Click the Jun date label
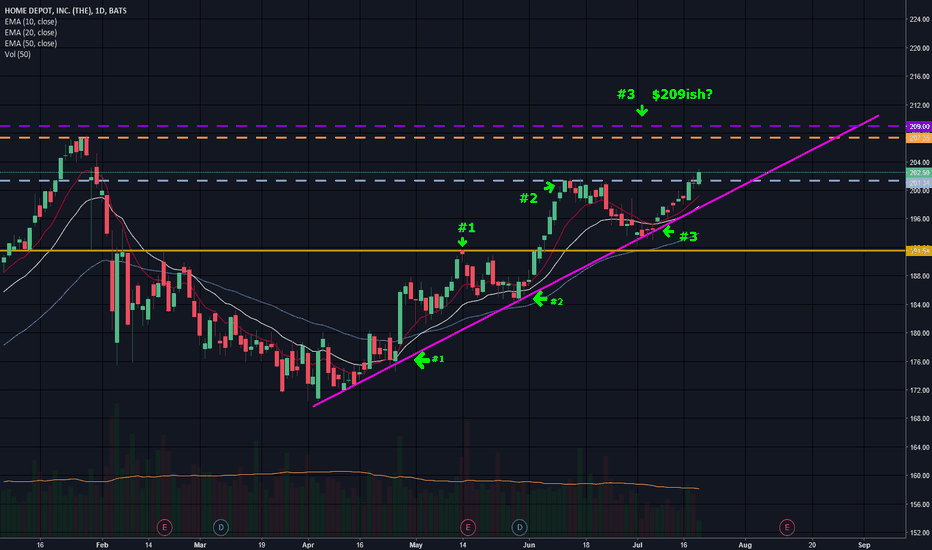Screen dimensions: 932x550 click(x=529, y=545)
